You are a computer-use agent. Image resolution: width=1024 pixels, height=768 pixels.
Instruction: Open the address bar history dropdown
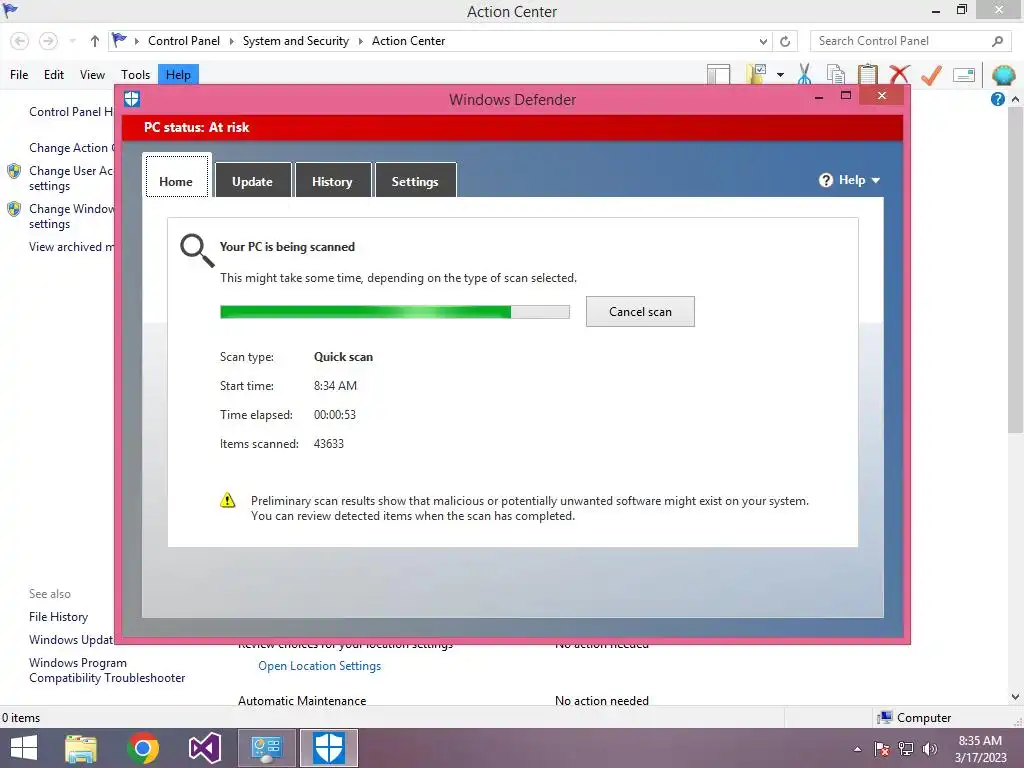763,41
